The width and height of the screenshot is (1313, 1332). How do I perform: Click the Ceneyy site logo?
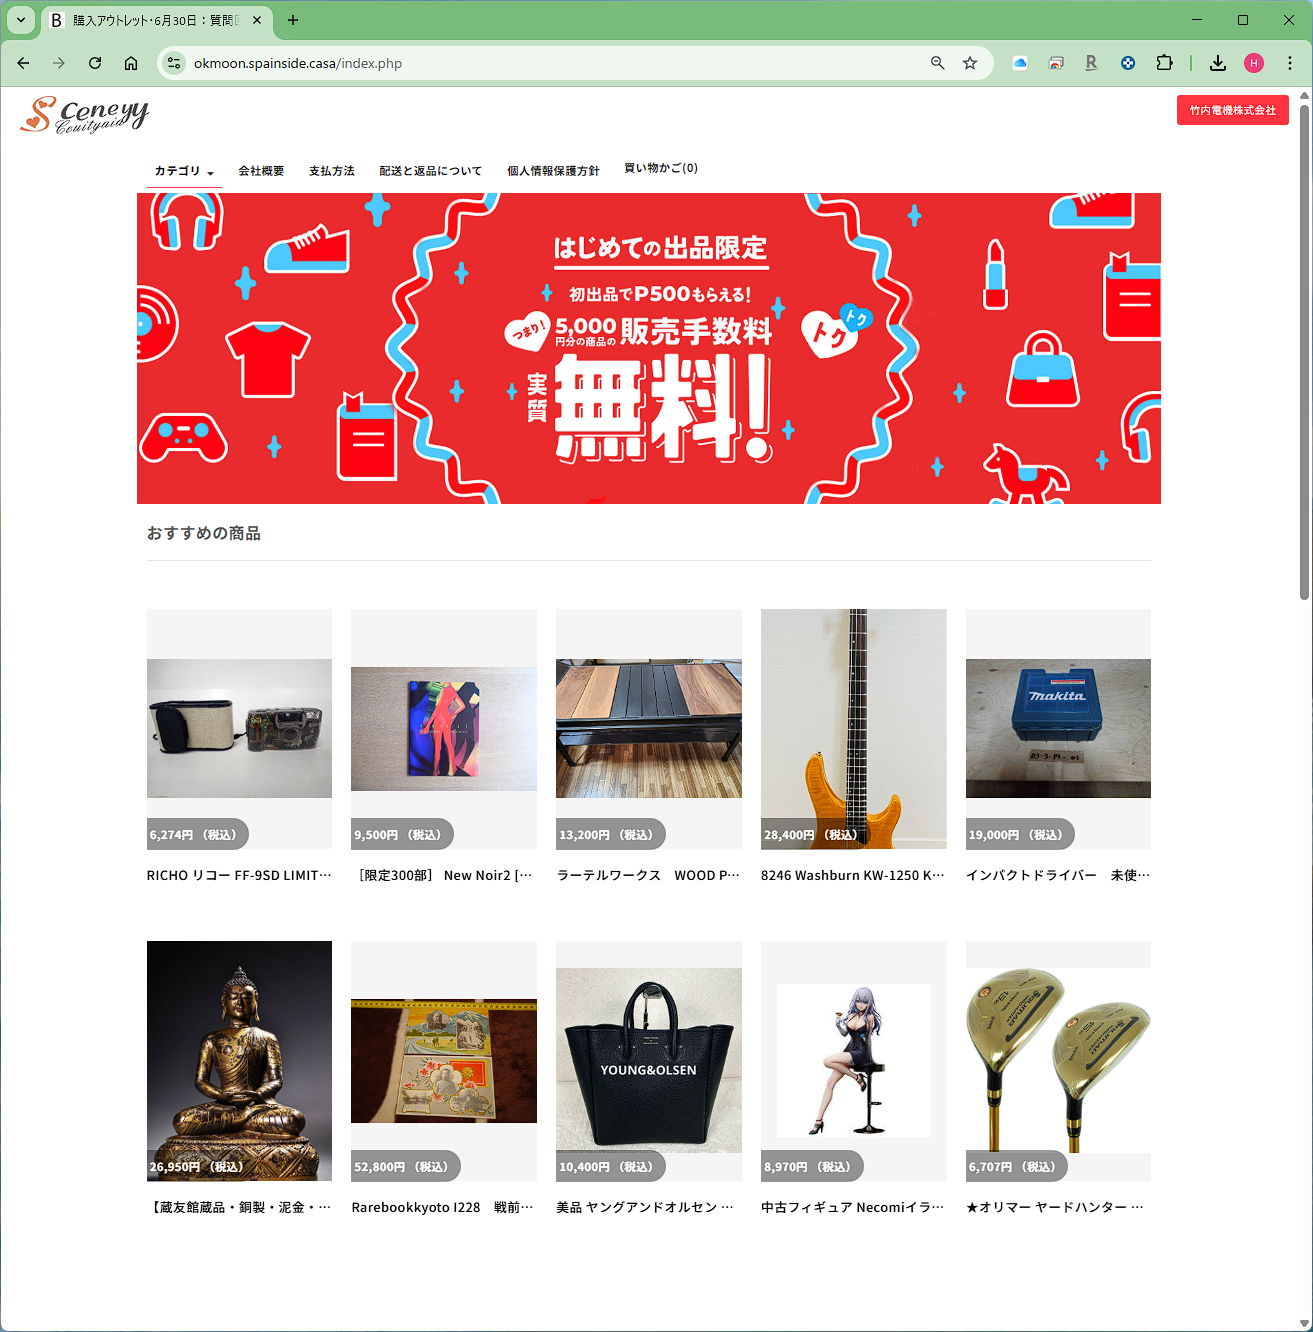(85, 115)
